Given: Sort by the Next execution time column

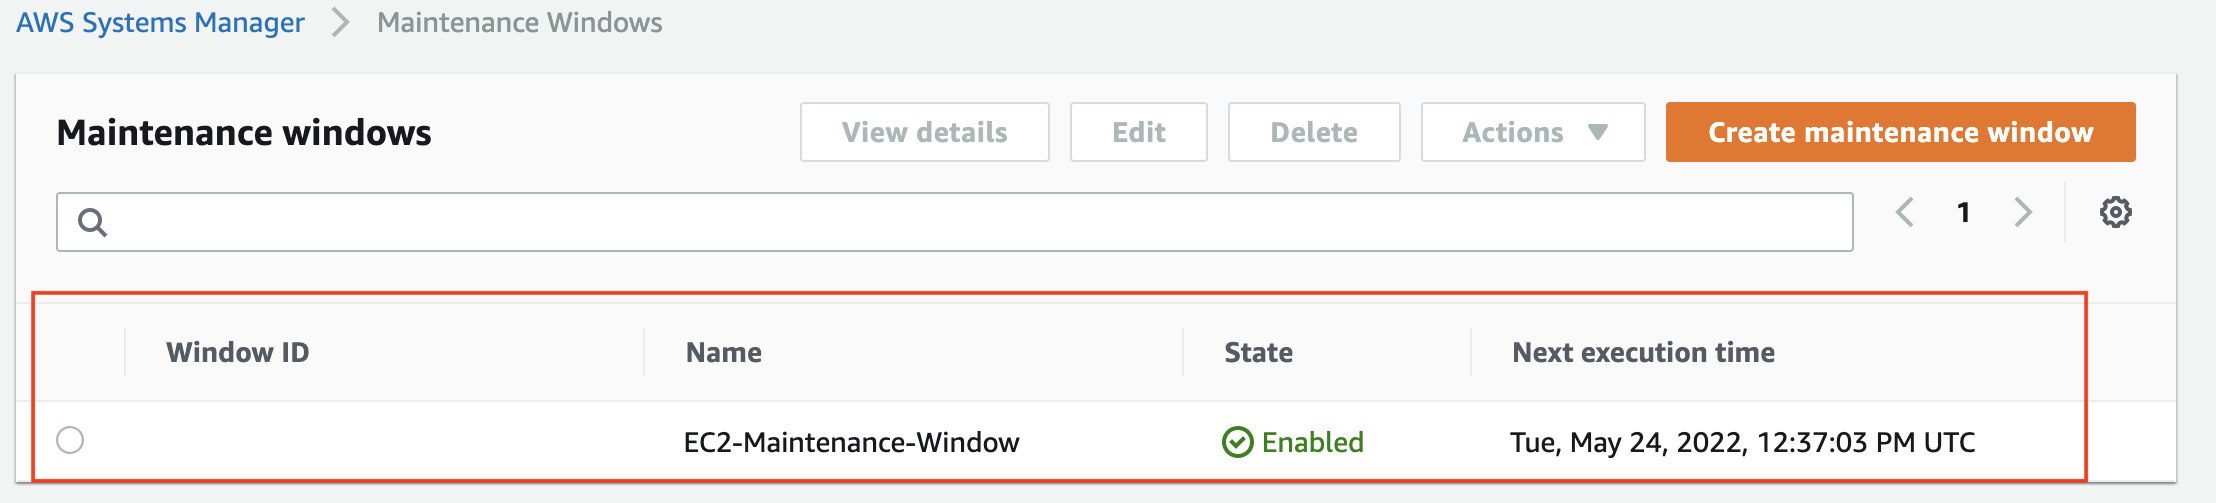Looking at the screenshot, I should [x=1643, y=352].
